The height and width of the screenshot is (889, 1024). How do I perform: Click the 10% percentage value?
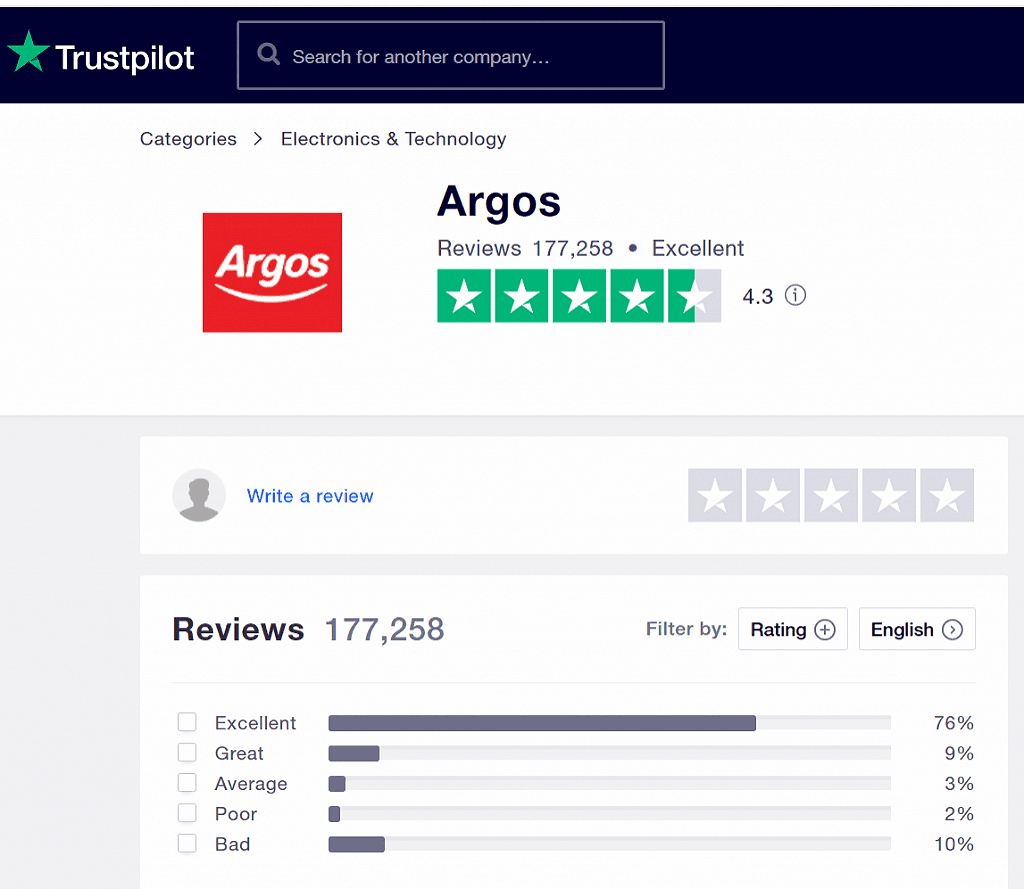[953, 844]
